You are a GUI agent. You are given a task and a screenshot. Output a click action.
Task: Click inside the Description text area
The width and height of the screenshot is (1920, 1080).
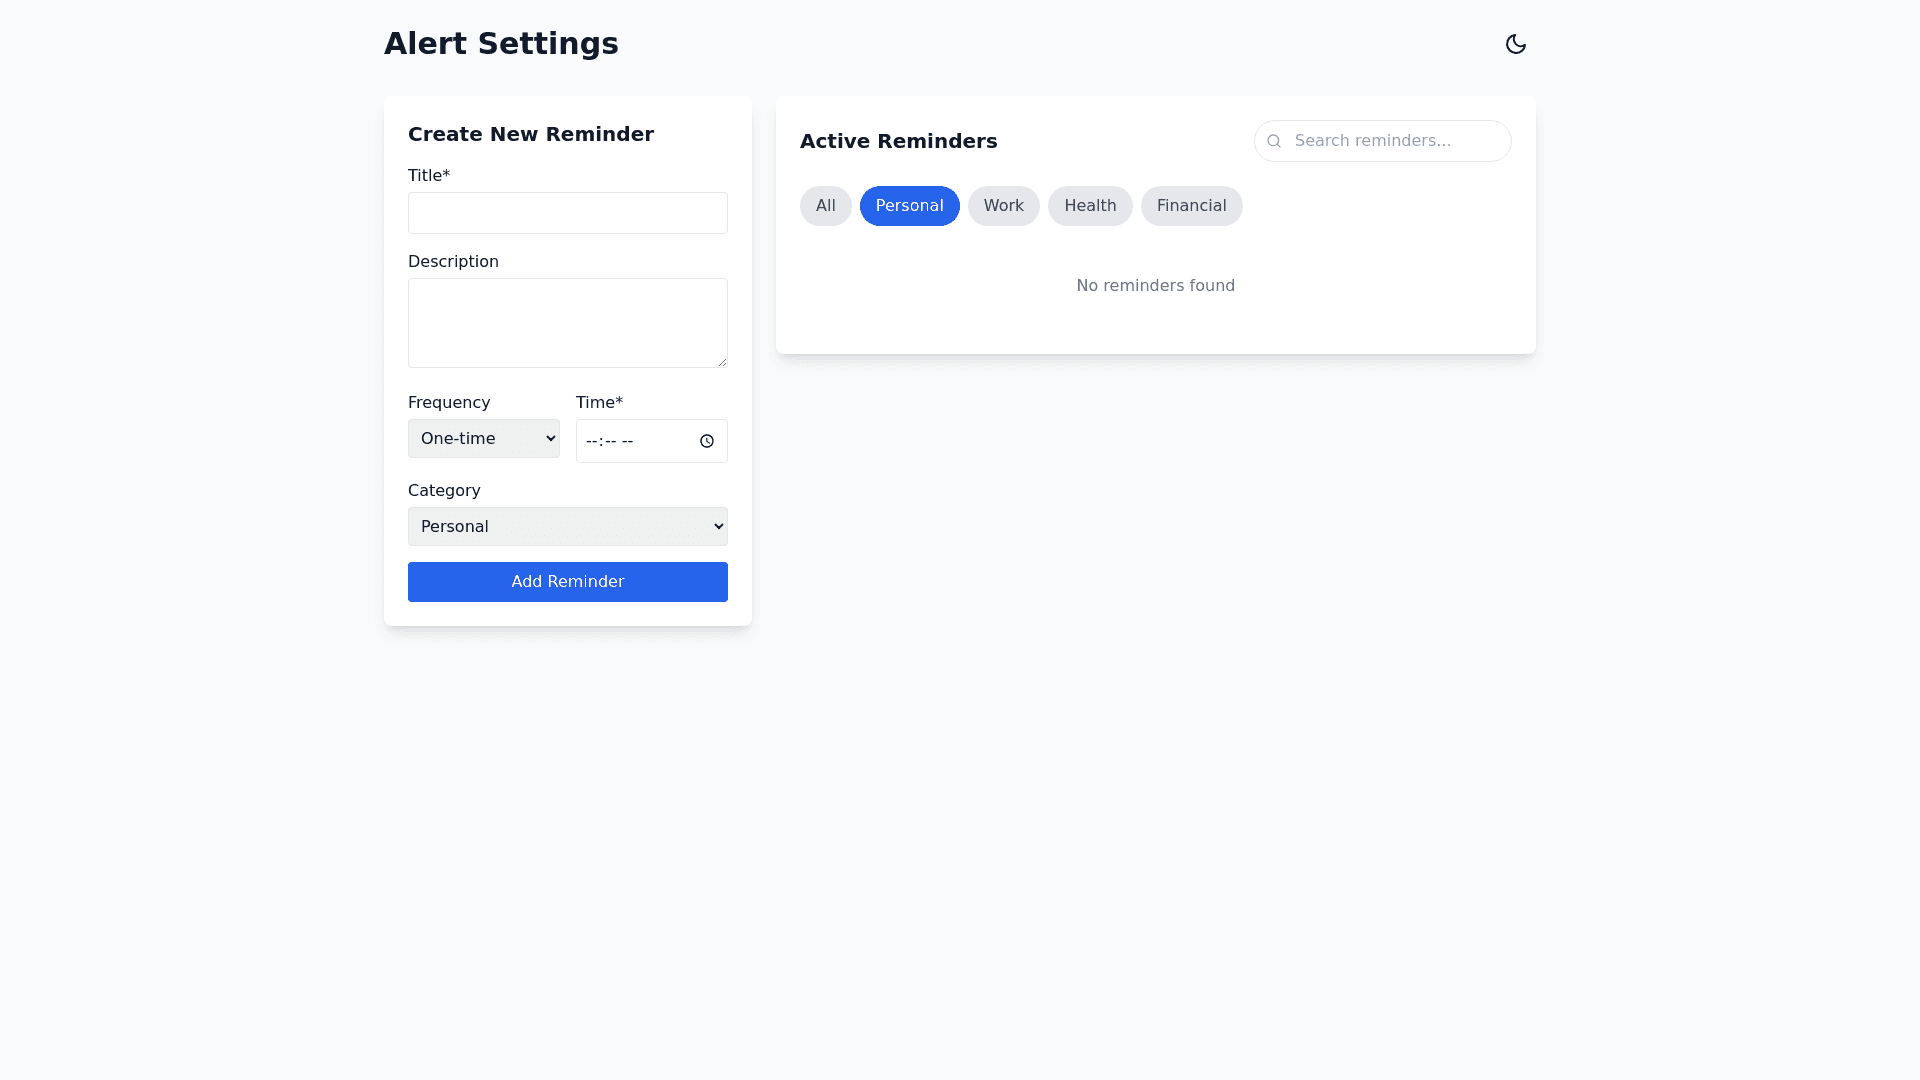[567, 322]
